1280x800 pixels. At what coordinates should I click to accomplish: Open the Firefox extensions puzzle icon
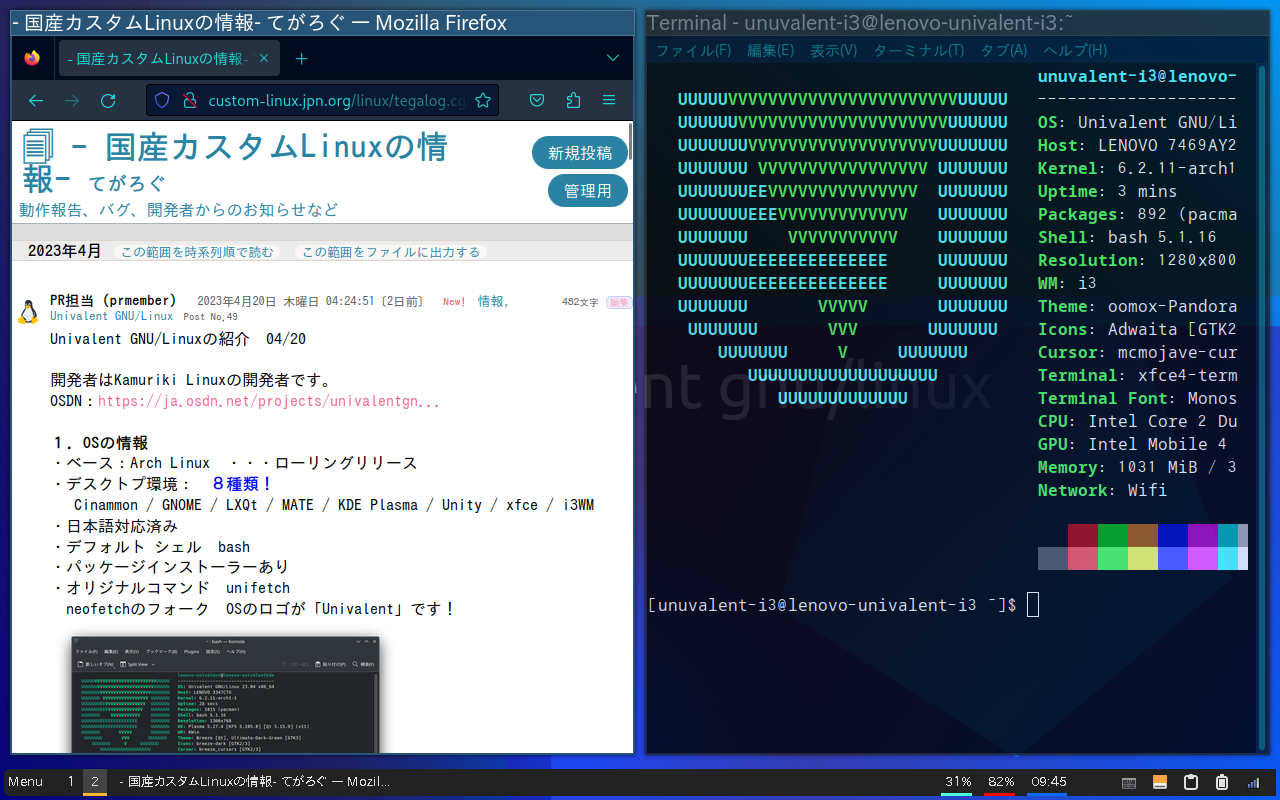point(573,100)
